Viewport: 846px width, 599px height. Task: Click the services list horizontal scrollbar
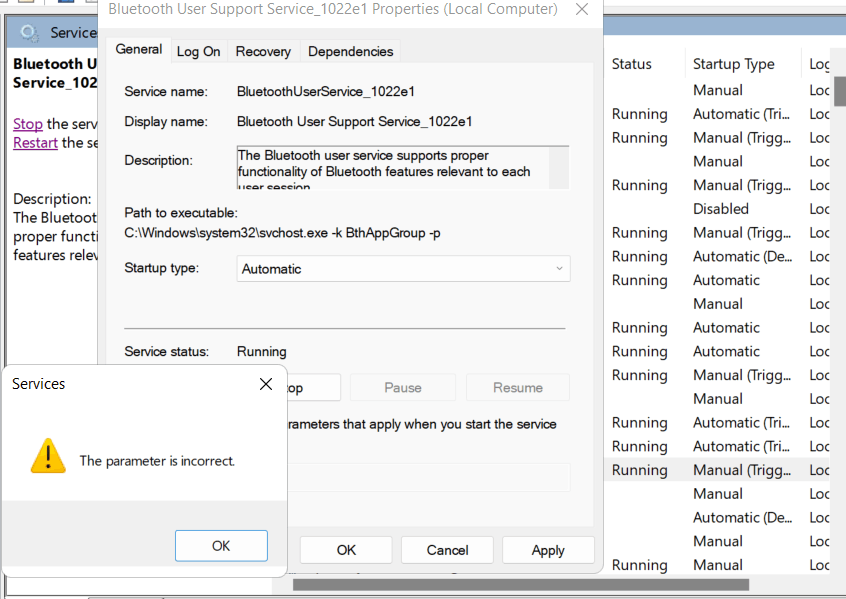[x=521, y=585]
